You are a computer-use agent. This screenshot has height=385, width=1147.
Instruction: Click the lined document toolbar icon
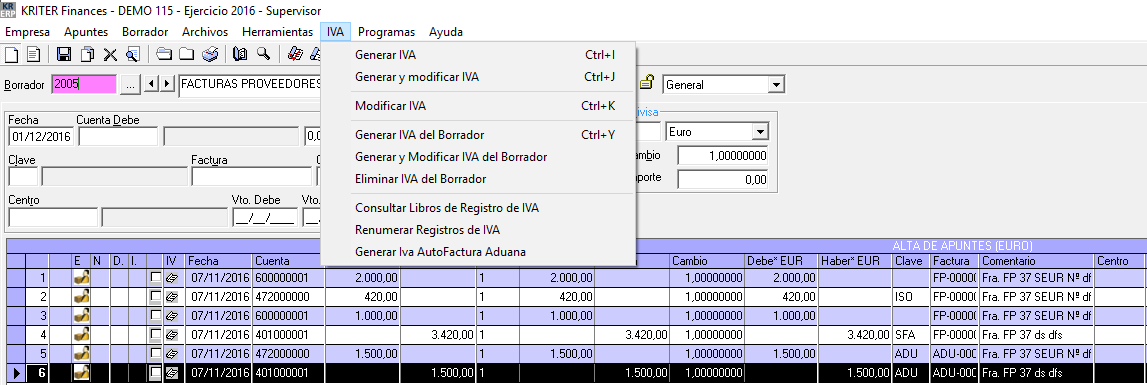point(33,54)
